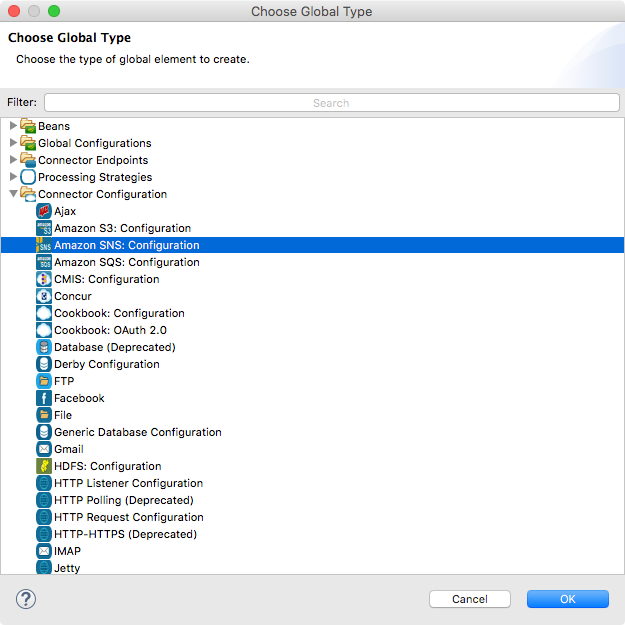This screenshot has width=625, height=625.
Task: Collapse the Connector Configuration node
Action: coord(13,194)
